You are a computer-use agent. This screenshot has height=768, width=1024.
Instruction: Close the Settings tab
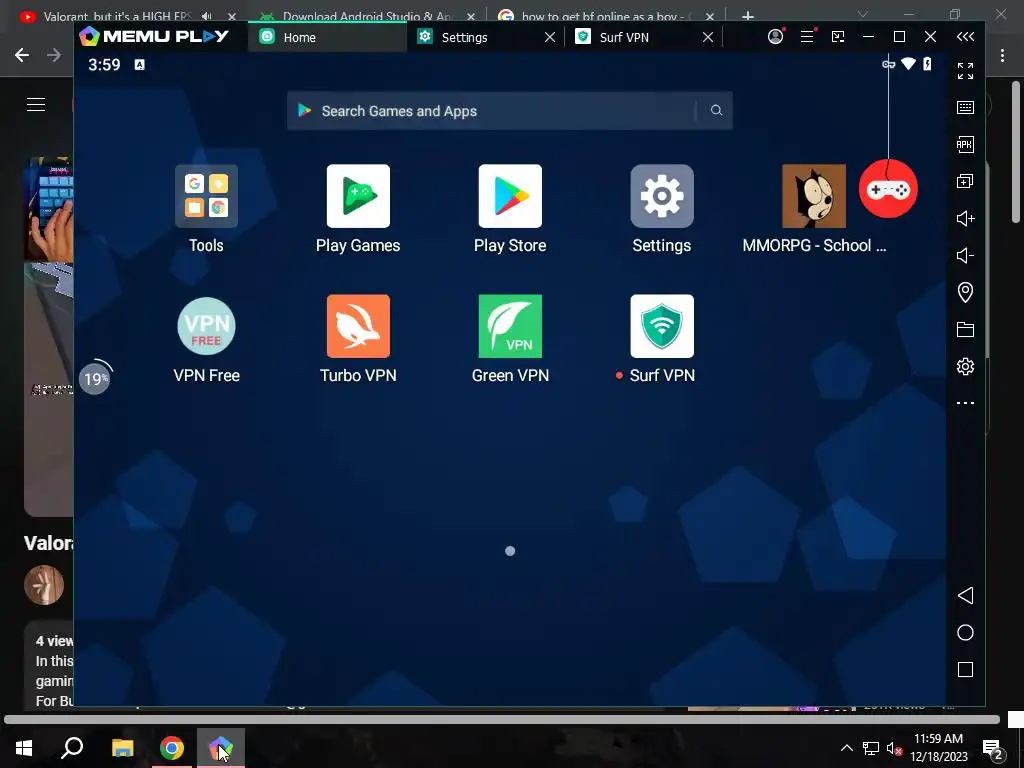click(550, 37)
